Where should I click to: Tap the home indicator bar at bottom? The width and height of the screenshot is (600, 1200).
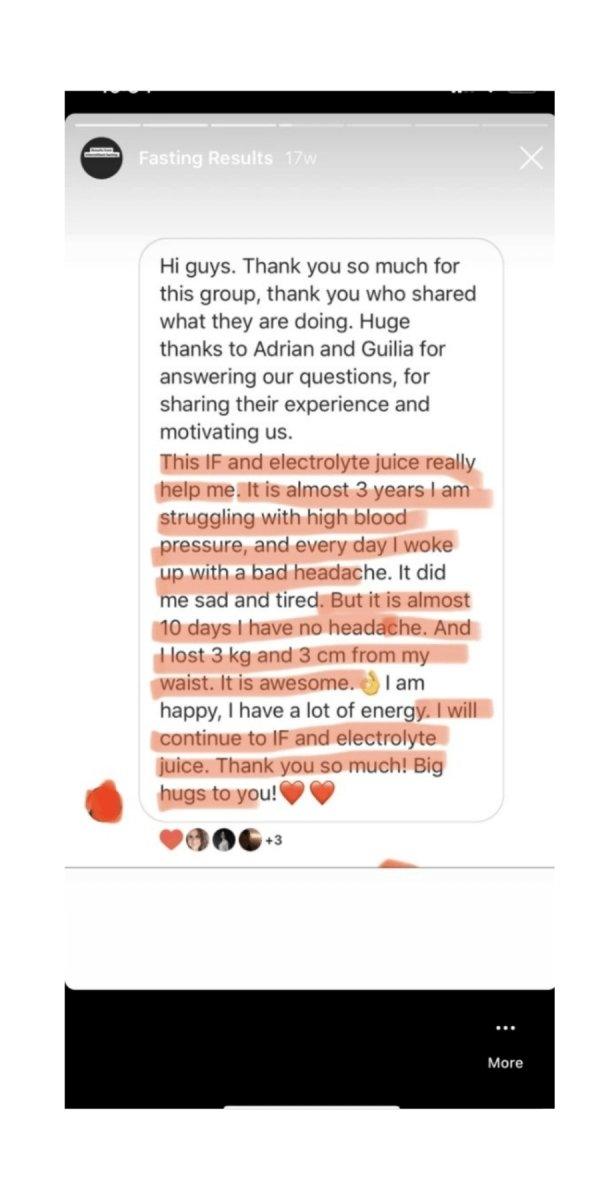click(x=310, y=1106)
